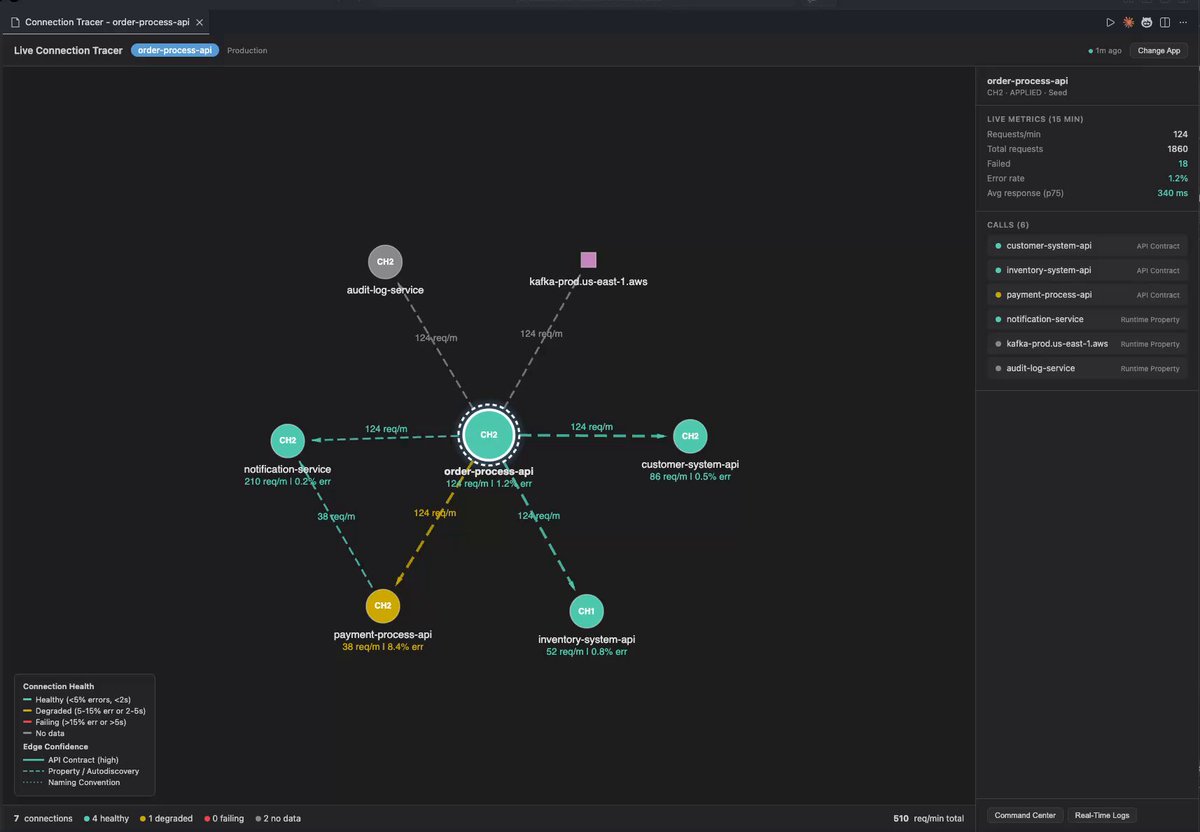Click the Run play icon

1110,22
